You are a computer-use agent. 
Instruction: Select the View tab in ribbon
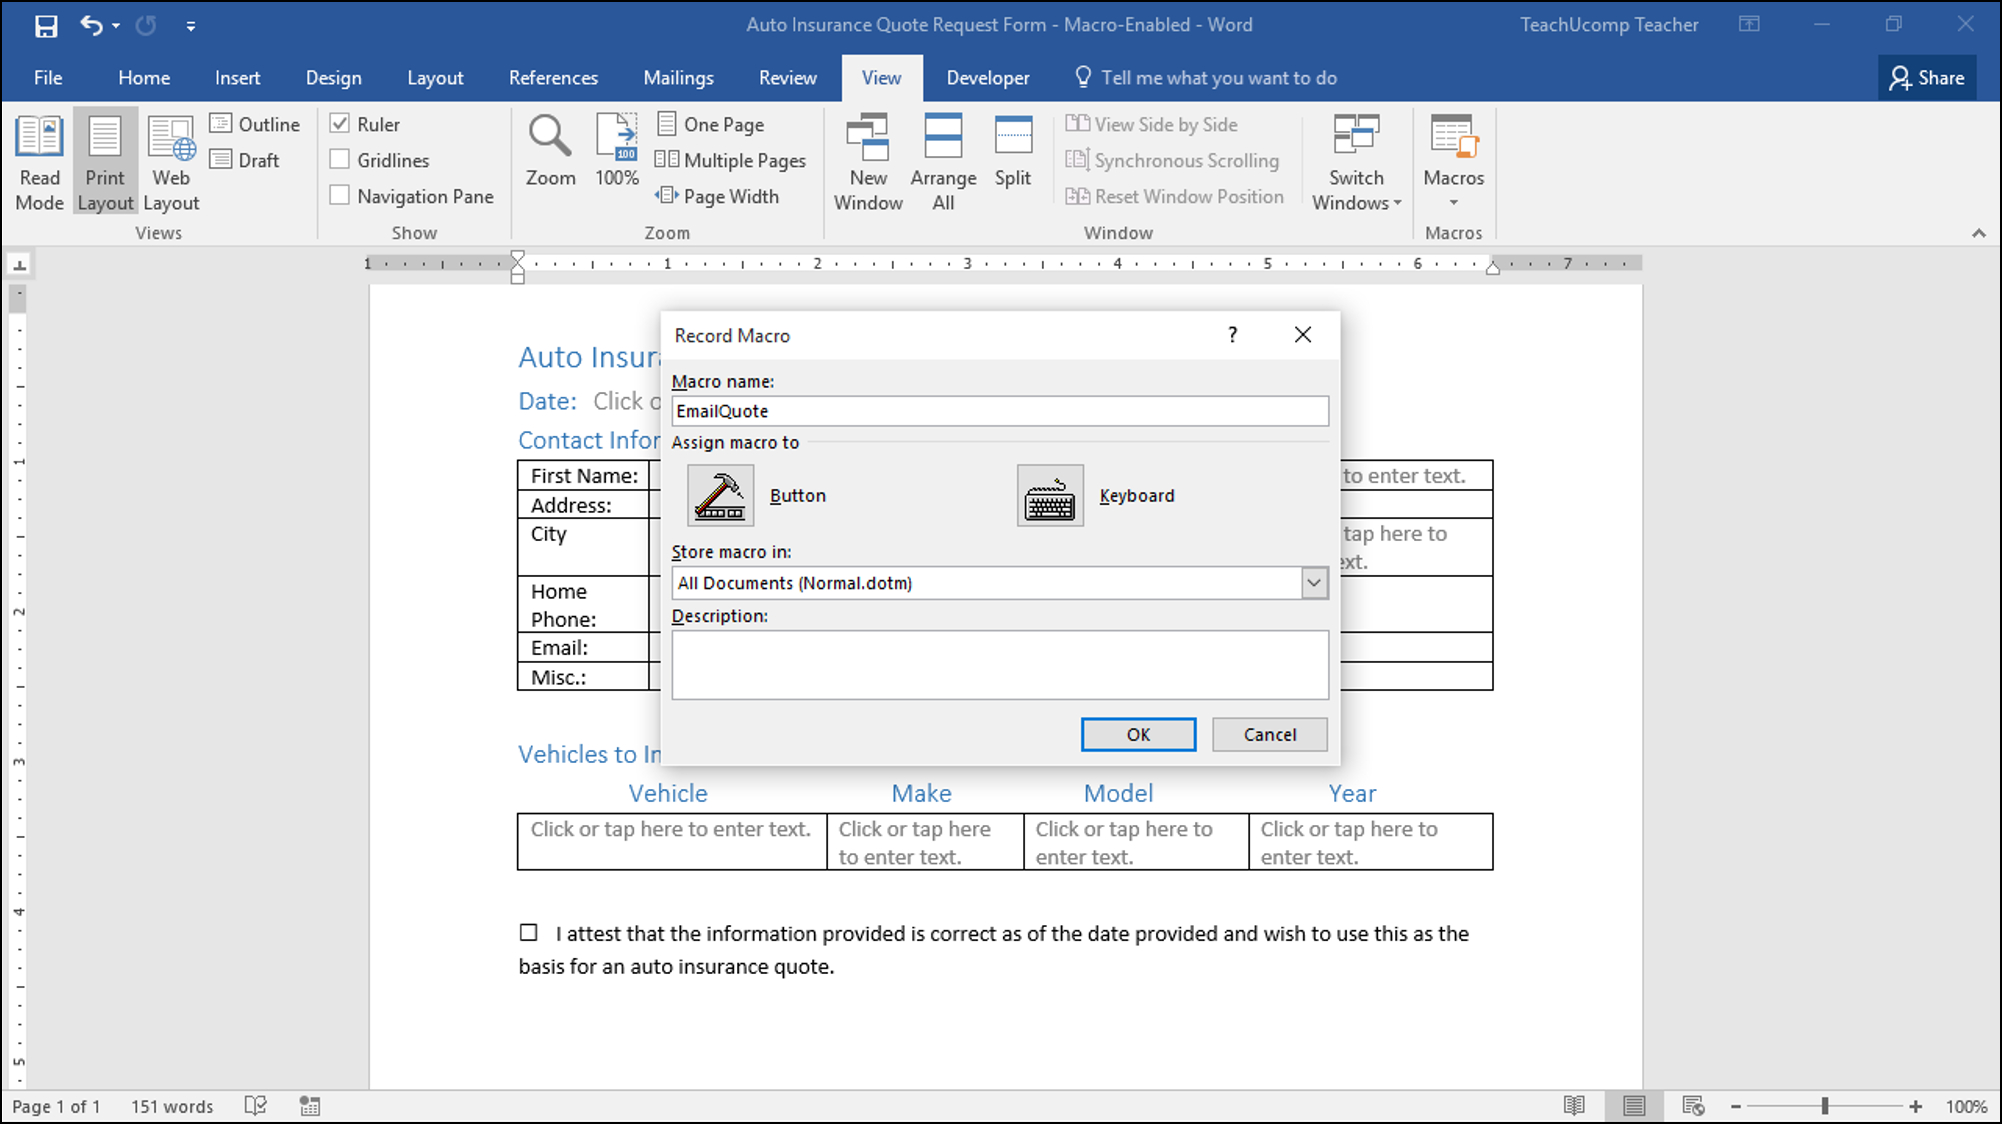coord(880,78)
